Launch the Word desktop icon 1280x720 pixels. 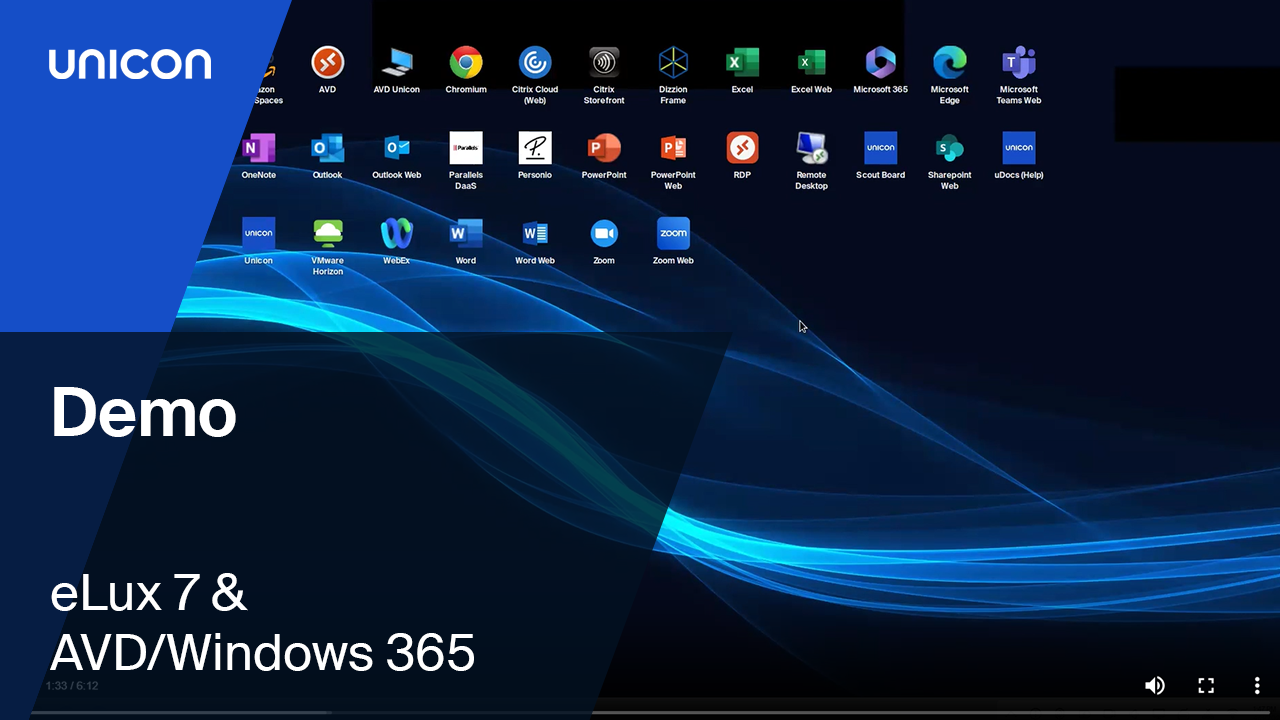click(466, 234)
